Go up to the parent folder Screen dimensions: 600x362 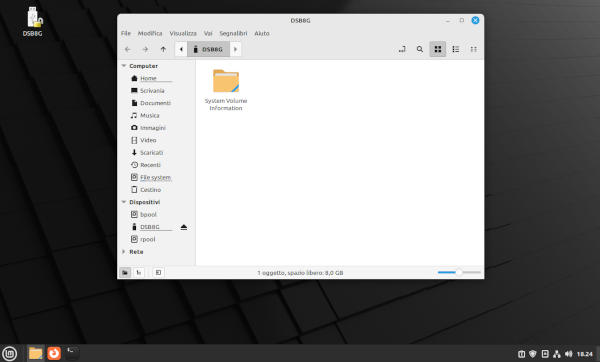(x=163, y=49)
